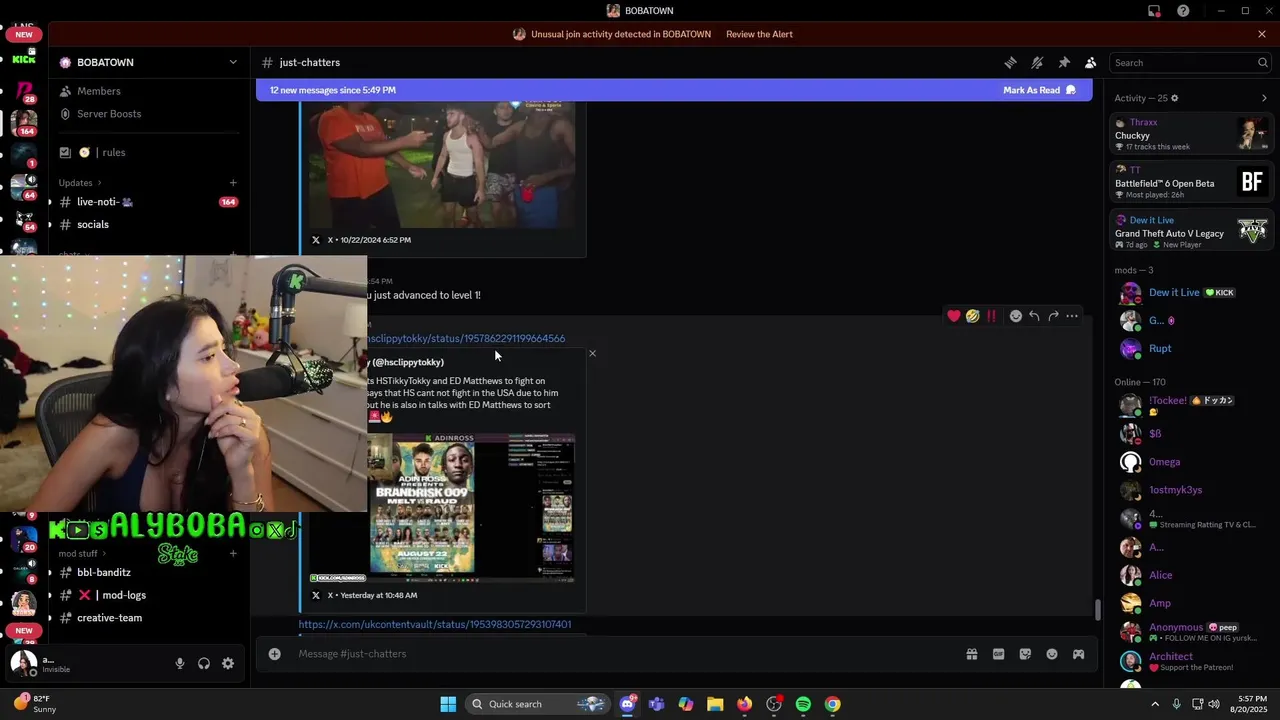The image size is (1280, 720).
Task: Close the embed preview X button
Action: click(x=592, y=353)
